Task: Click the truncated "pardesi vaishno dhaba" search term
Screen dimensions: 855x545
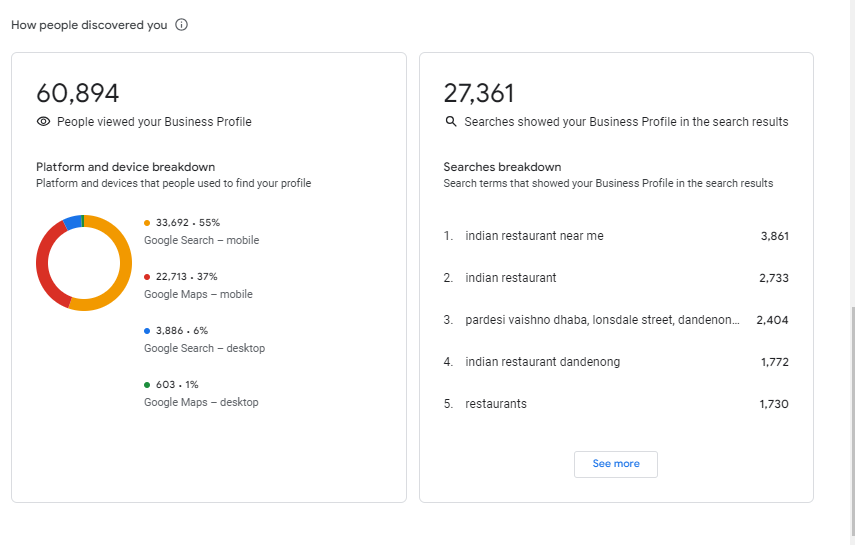Action: coord(602,320)
